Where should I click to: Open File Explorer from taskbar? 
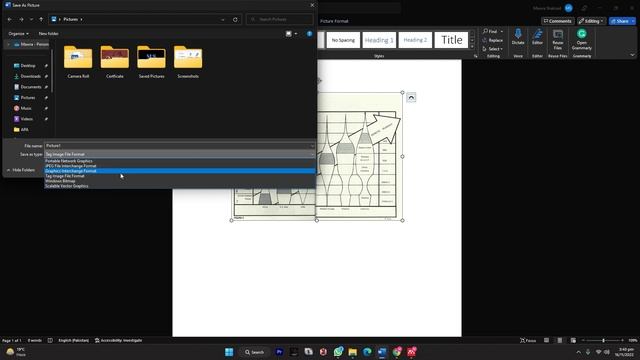pyautogui.click(x=353, y=352)
